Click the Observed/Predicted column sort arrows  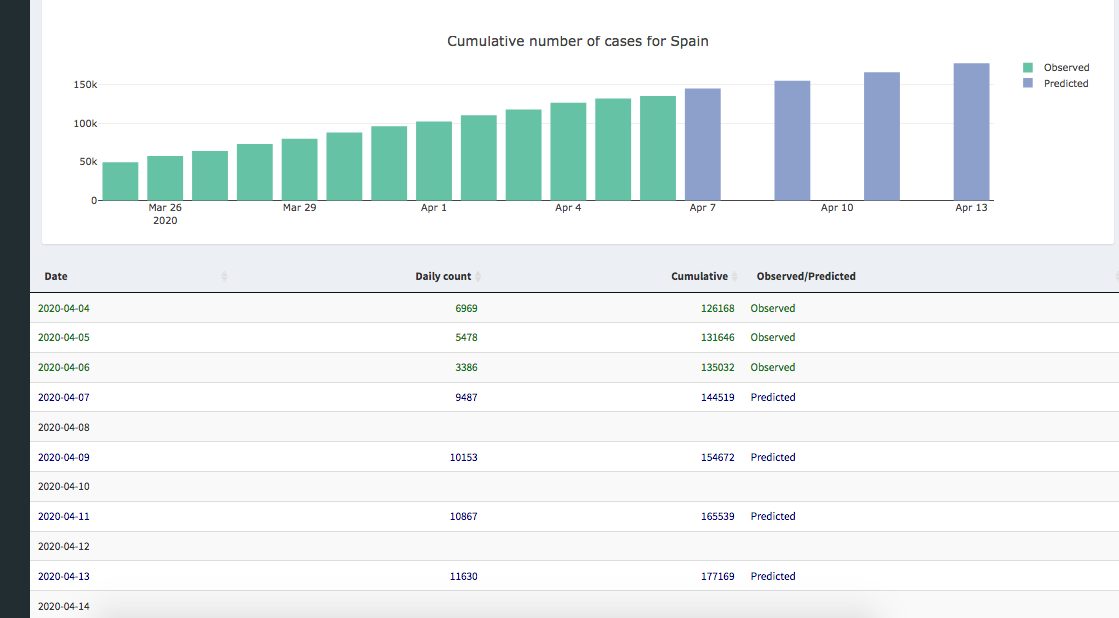click(x=1116, y=276)
